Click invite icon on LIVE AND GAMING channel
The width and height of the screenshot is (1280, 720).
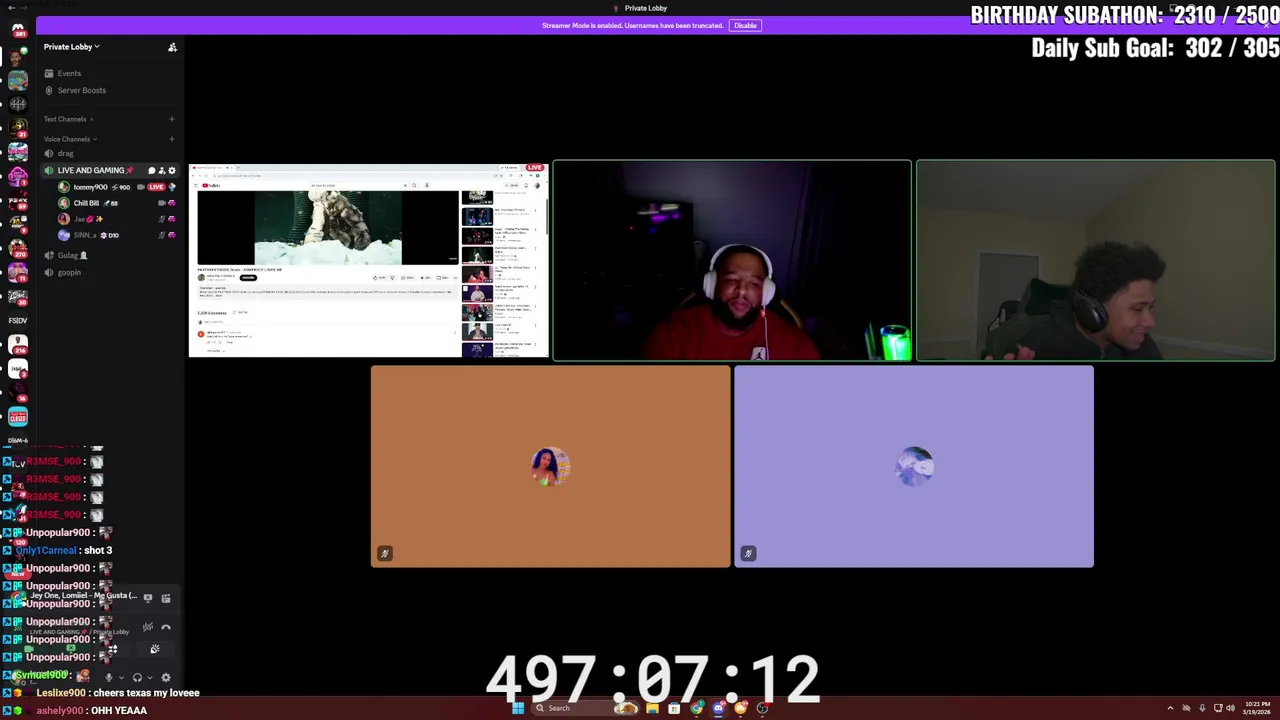coord(161,170)
